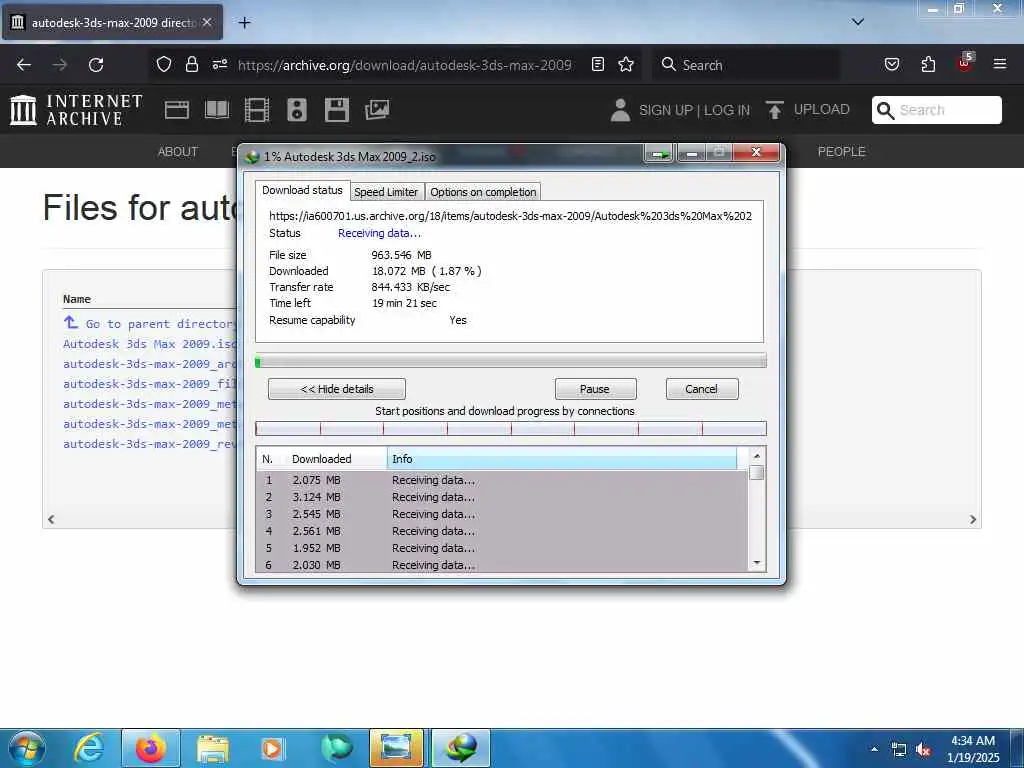Viewport: 1024px width, 768px height.
Task: Click the LOG IN link
Action: (726, 110)
